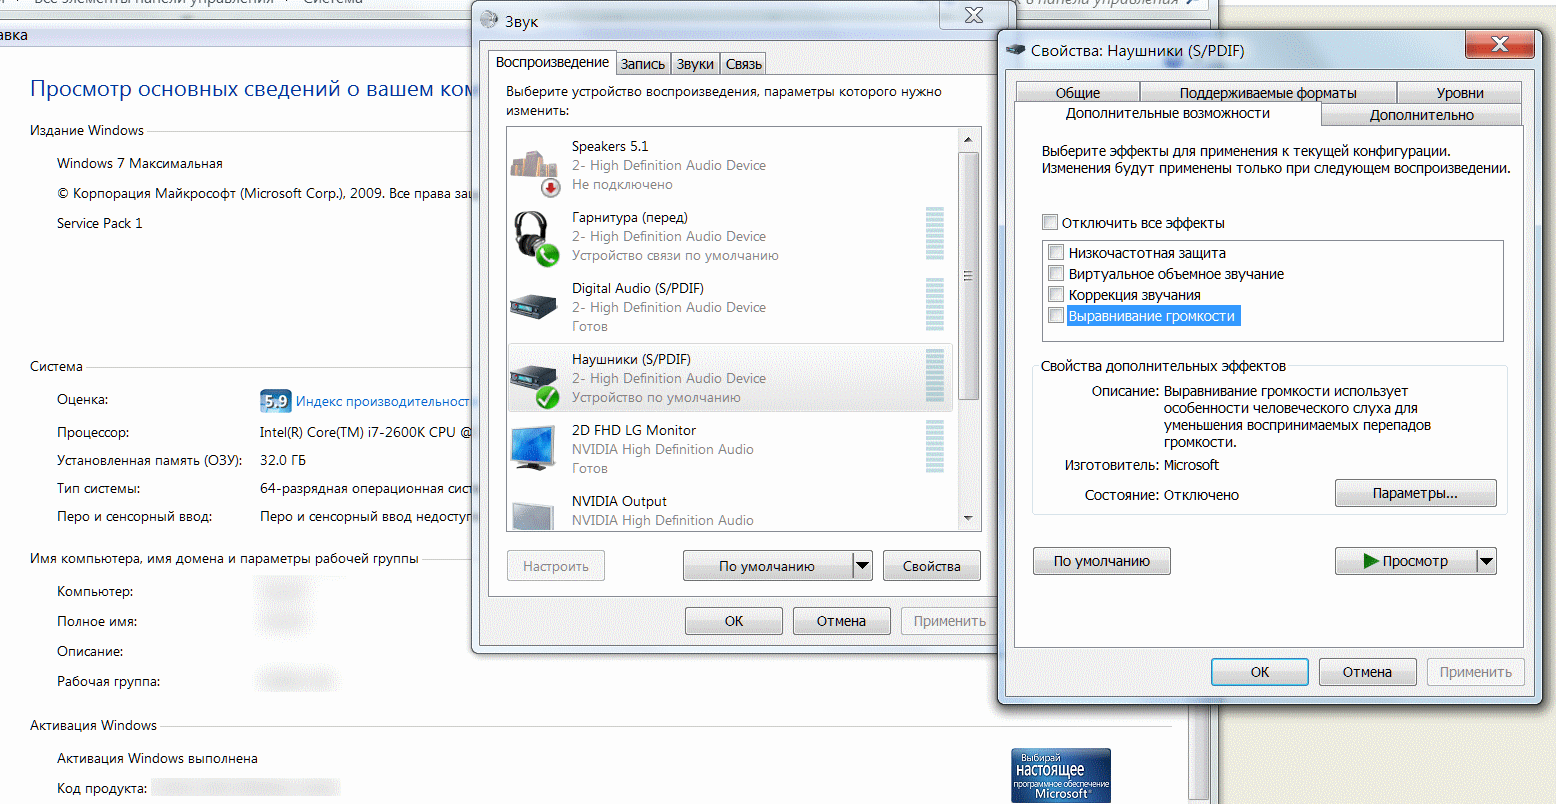Select the 2D FHD LG Monitor icon

pyautogui.click(x=535, y=448)
